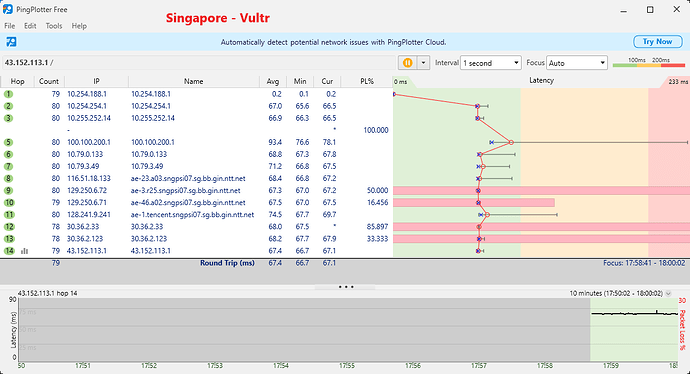The width and height of the screenshot is (690, 374).
Task: Select hop 9 green circle icon
Action: (x=8, y=191)
